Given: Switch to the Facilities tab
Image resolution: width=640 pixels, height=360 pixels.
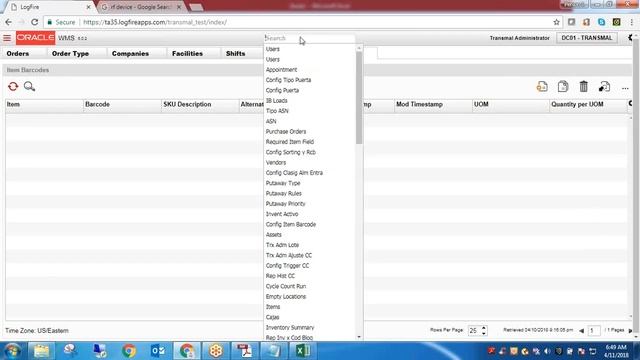Looking at the screenshot, I should 187,53.
